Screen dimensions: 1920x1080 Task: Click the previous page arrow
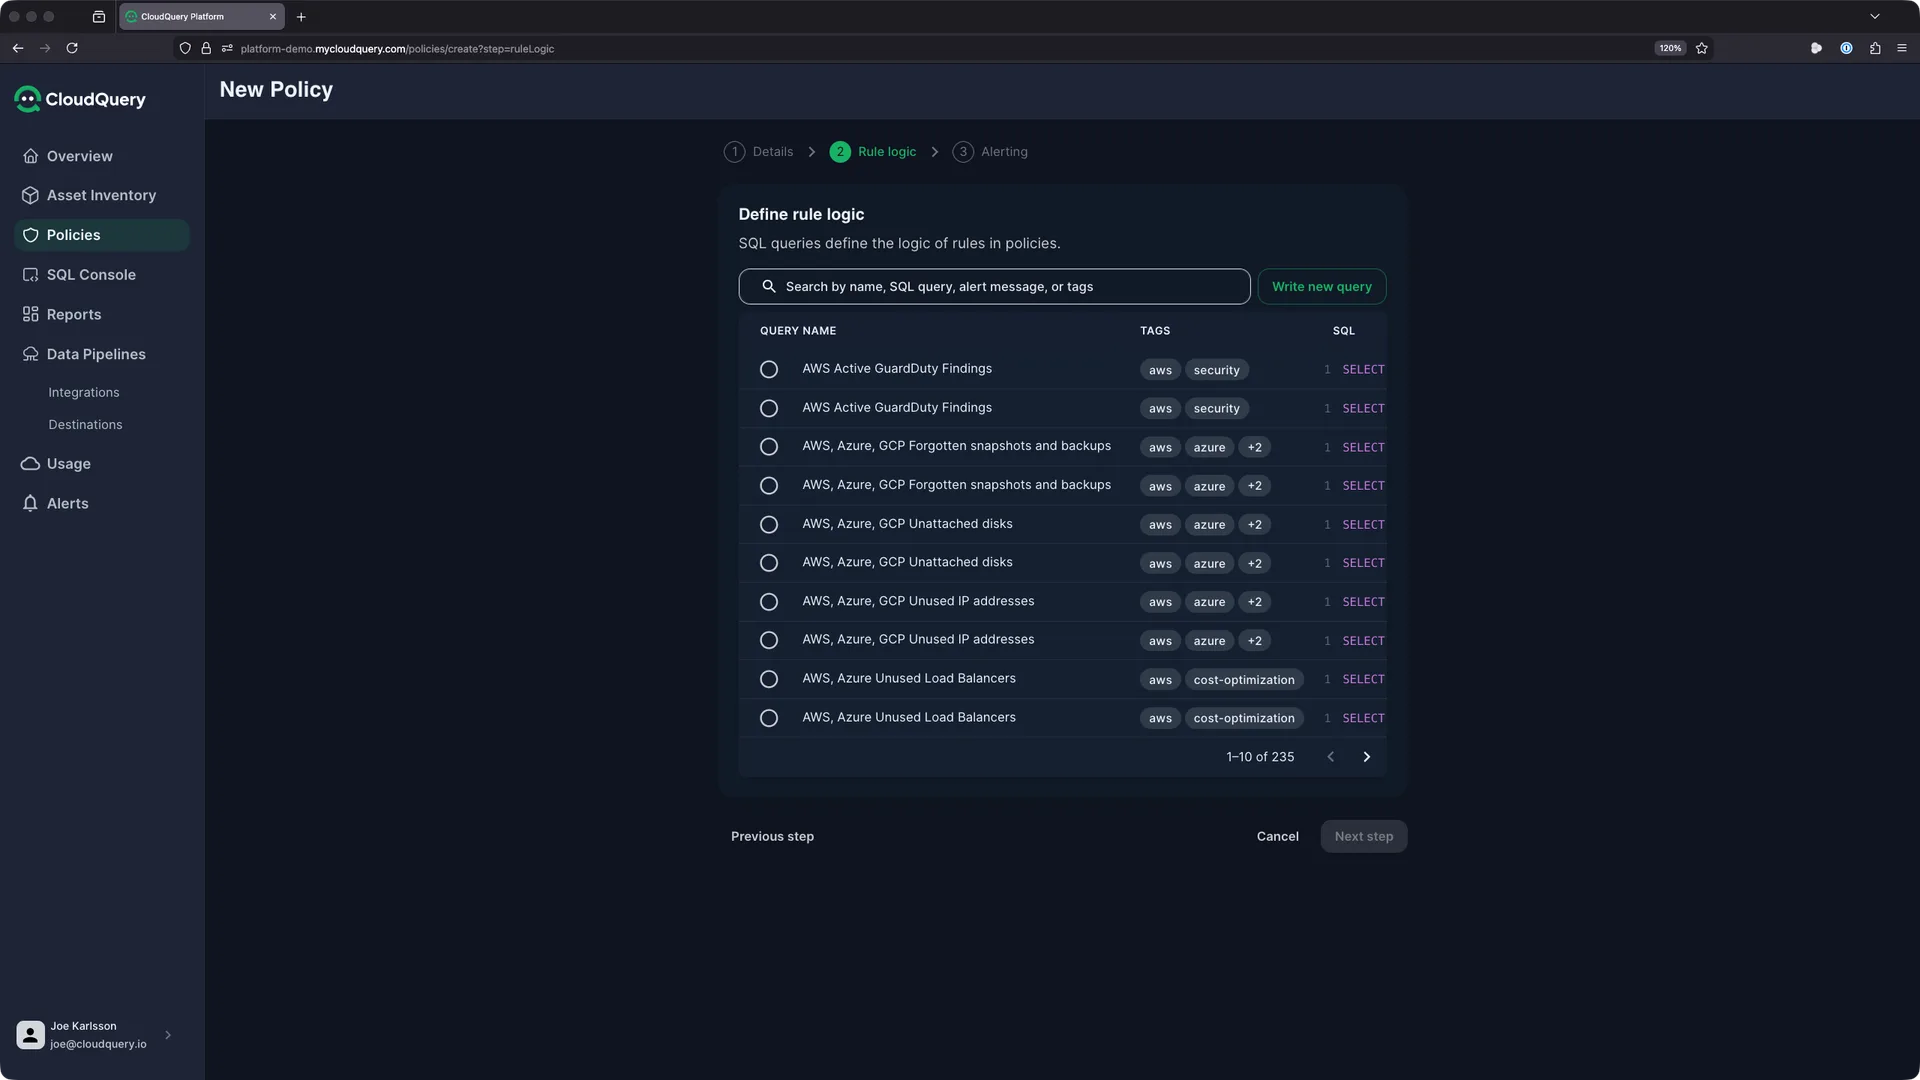1331,757
